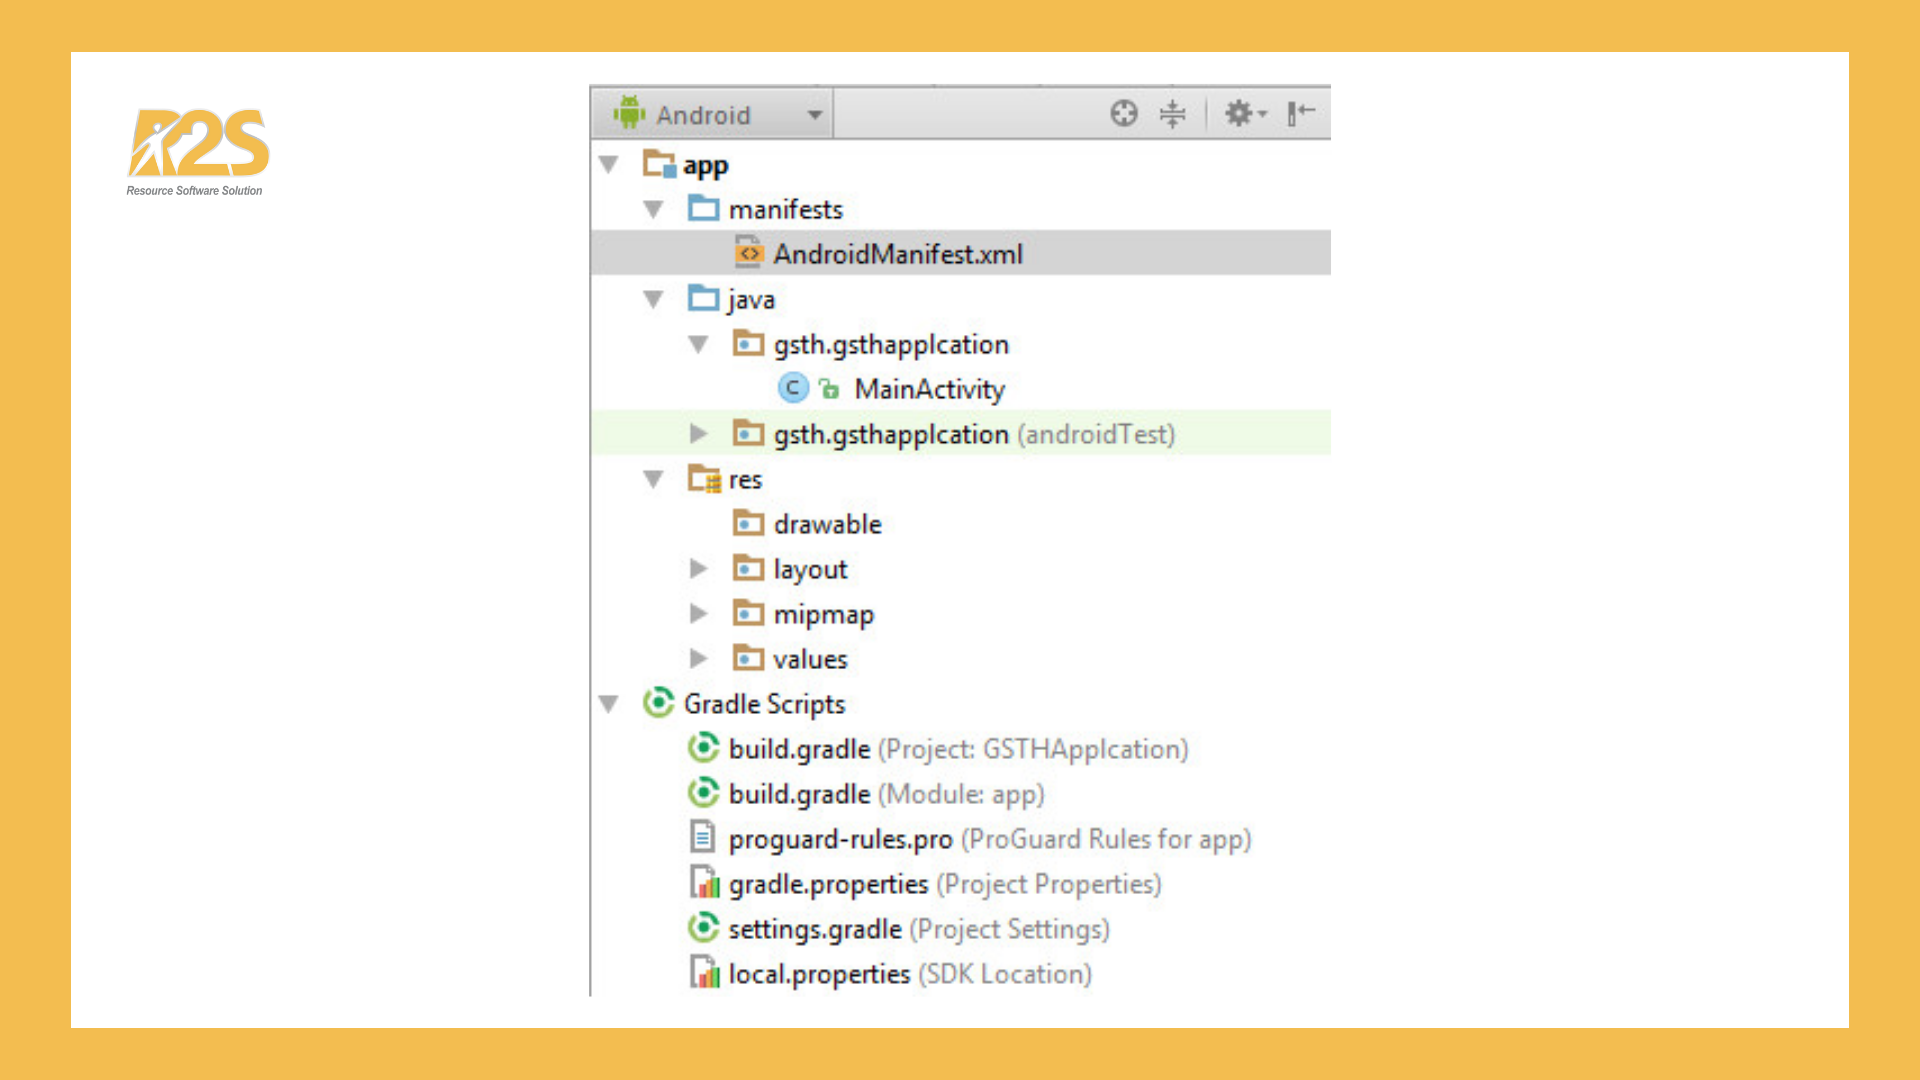Click the collapse all icon in toolbar
This screenshot has width=1920, height=1080.
pos(1172,113)
